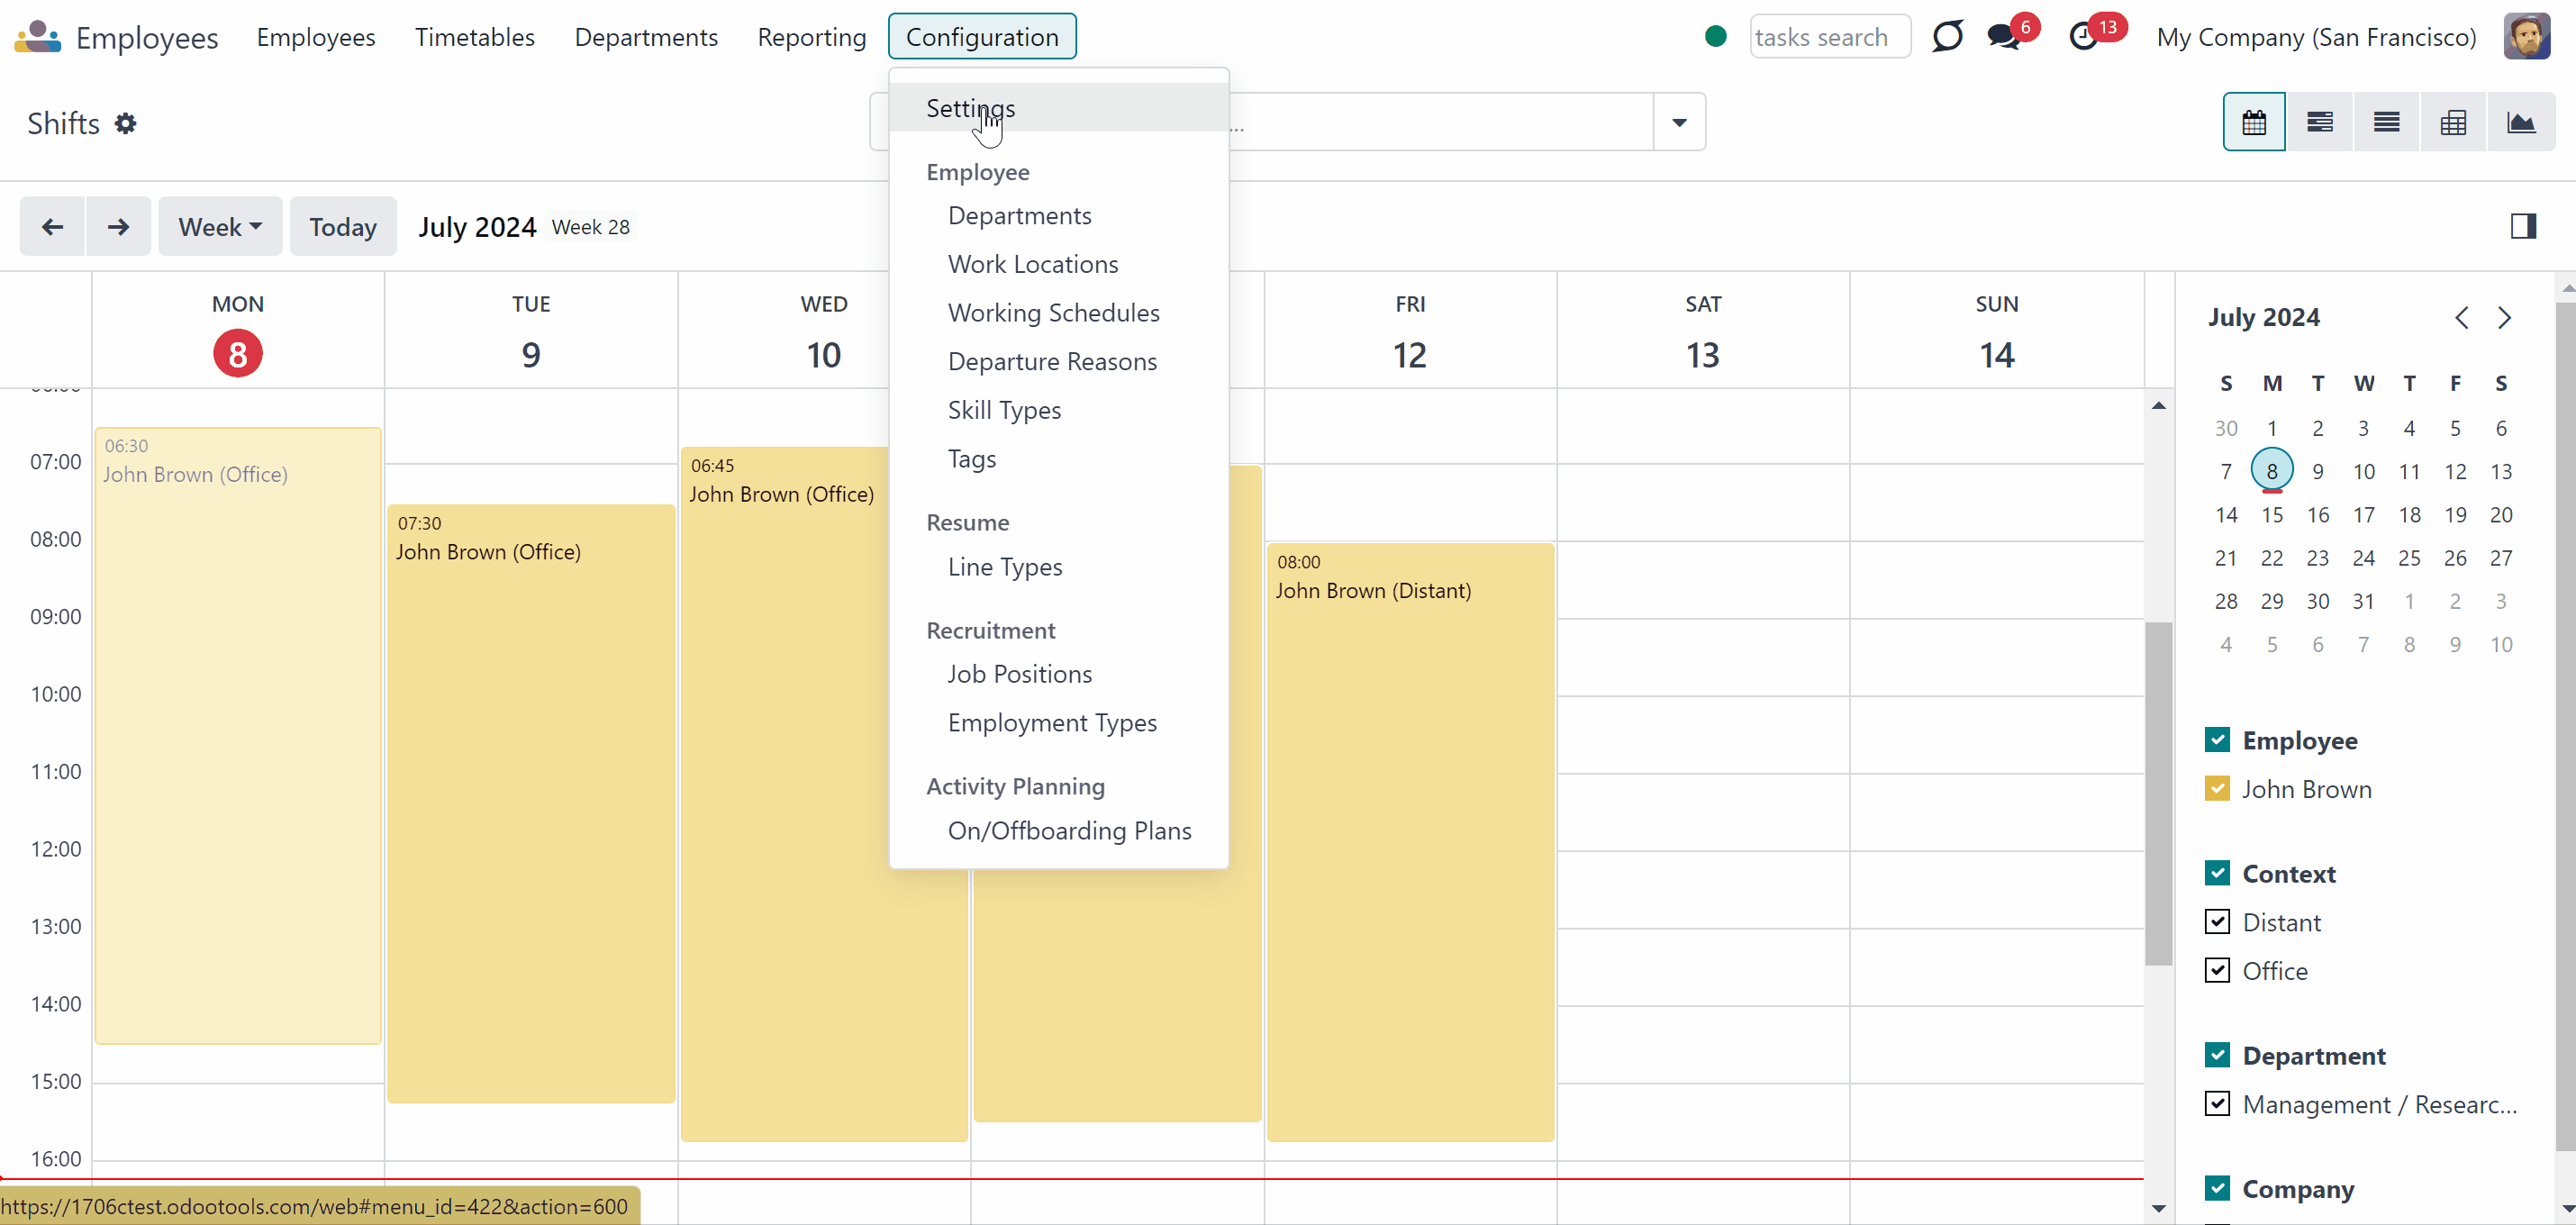Open the Shifts gear settings icon

click(x=125, y=123)
